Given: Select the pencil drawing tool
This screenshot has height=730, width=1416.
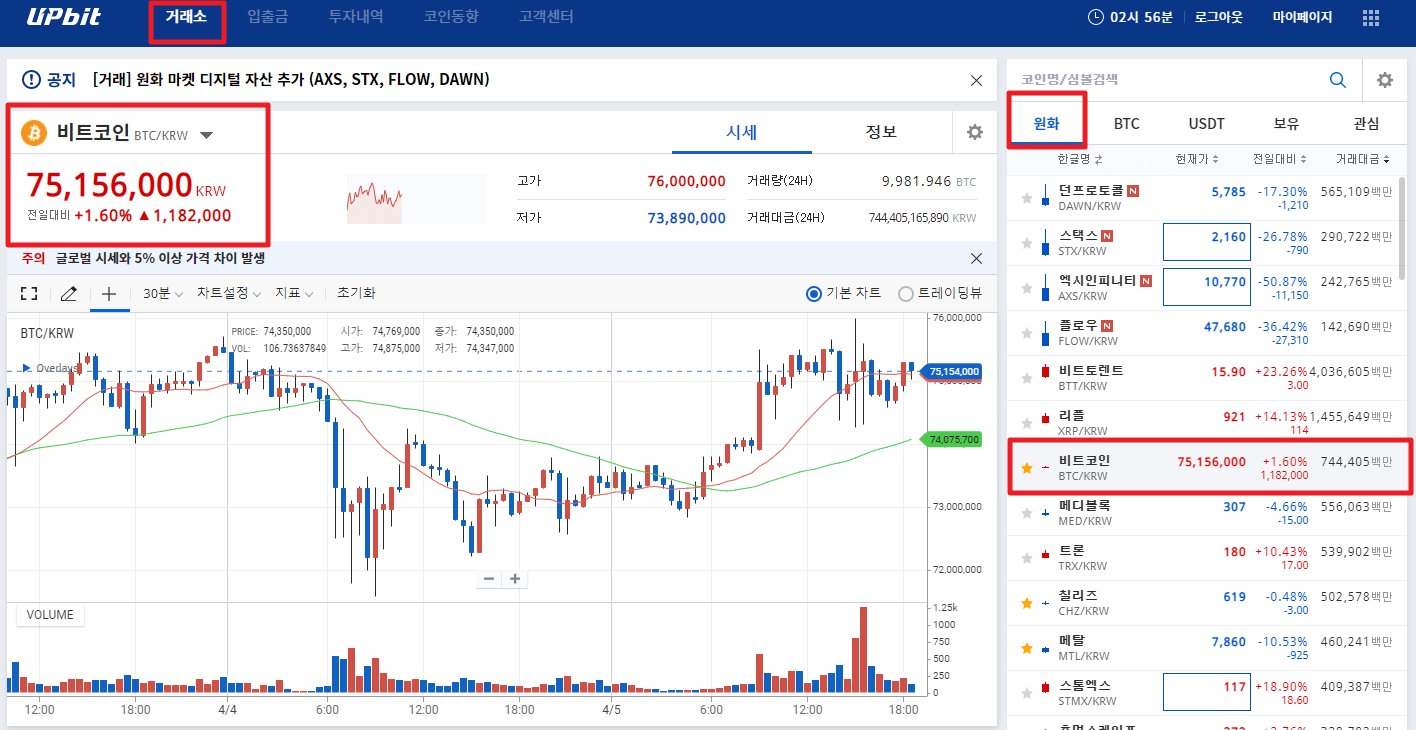Looking at the screenshot, I should click(69, 293).
